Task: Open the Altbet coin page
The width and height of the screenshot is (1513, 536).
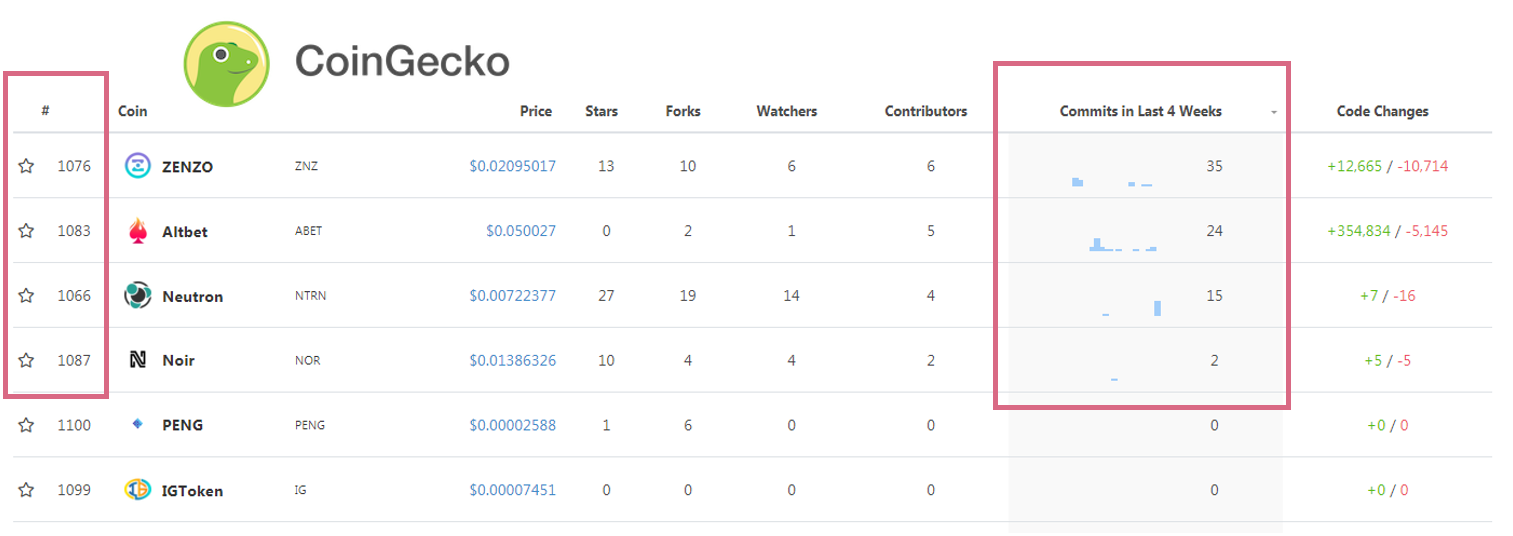Action: point(185,232)
